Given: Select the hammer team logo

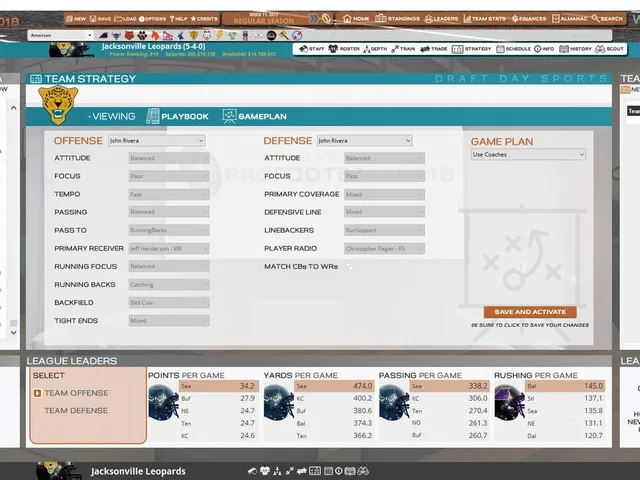Looking at the screenshot, I should click(x=284, y=36).
